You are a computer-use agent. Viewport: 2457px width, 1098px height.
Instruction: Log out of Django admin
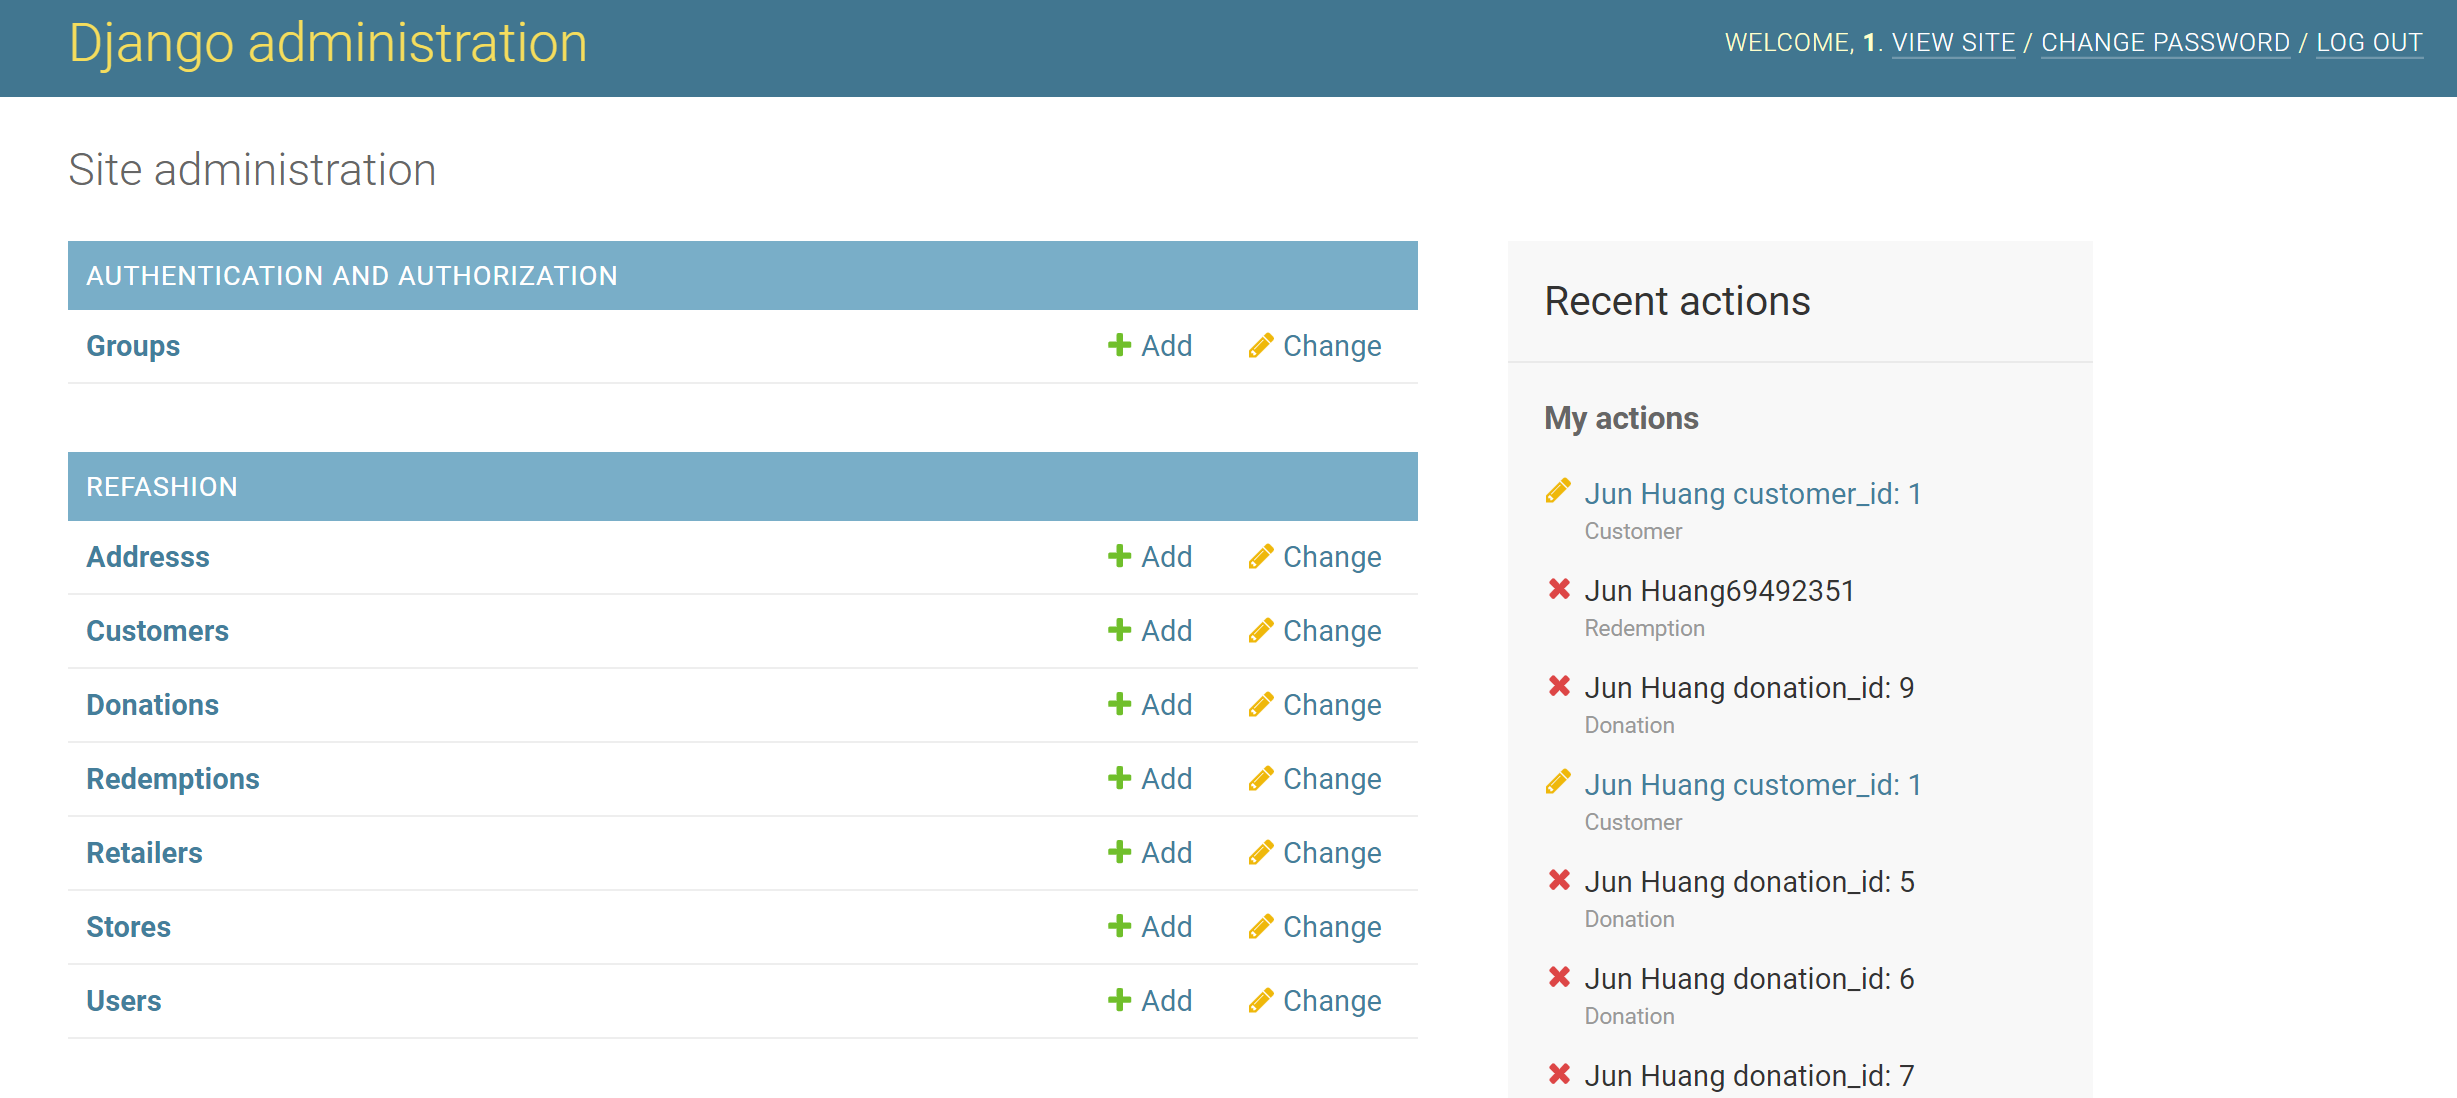(x=2369, y=43)
